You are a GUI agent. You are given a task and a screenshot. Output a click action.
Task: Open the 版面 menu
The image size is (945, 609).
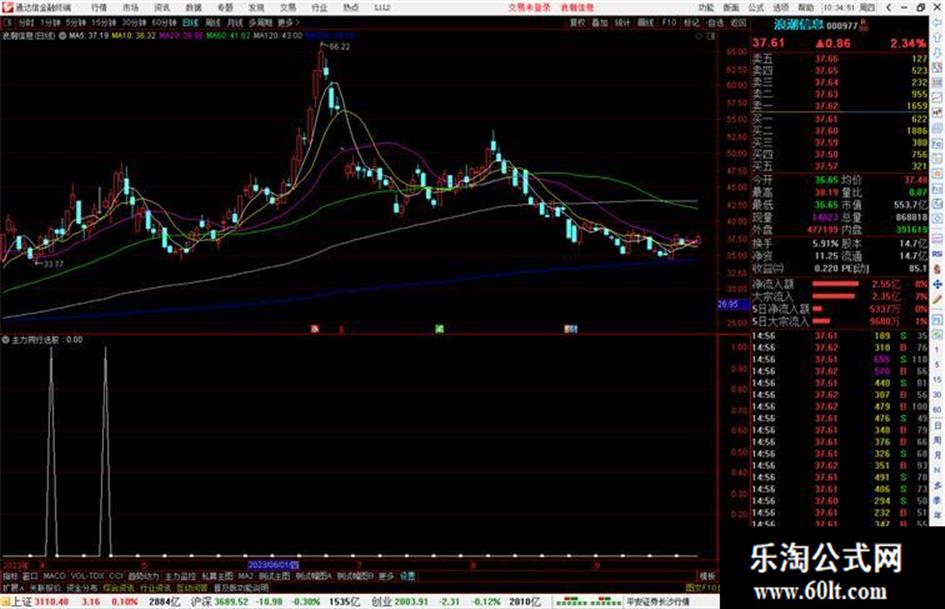[731, 8]
